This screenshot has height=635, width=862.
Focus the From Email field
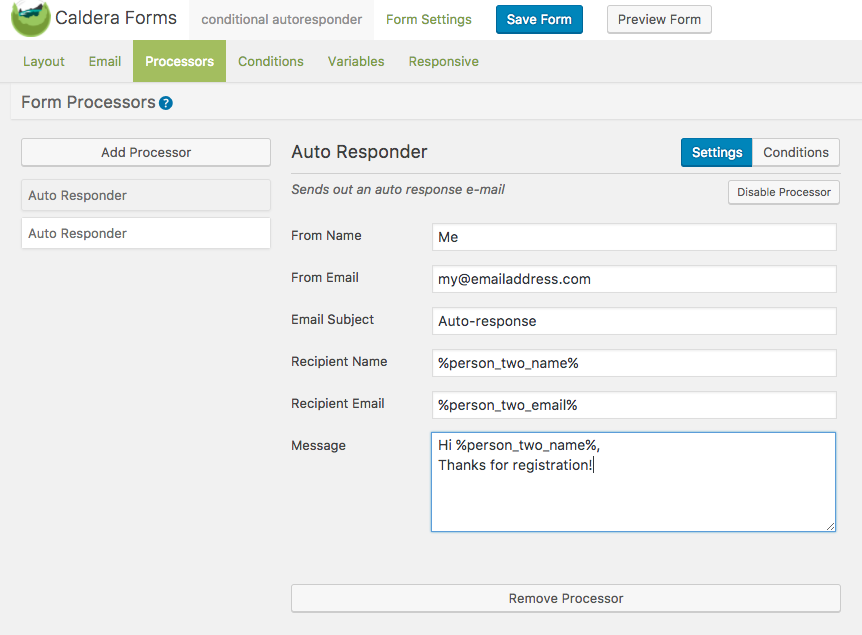click(x=633, y=279)
